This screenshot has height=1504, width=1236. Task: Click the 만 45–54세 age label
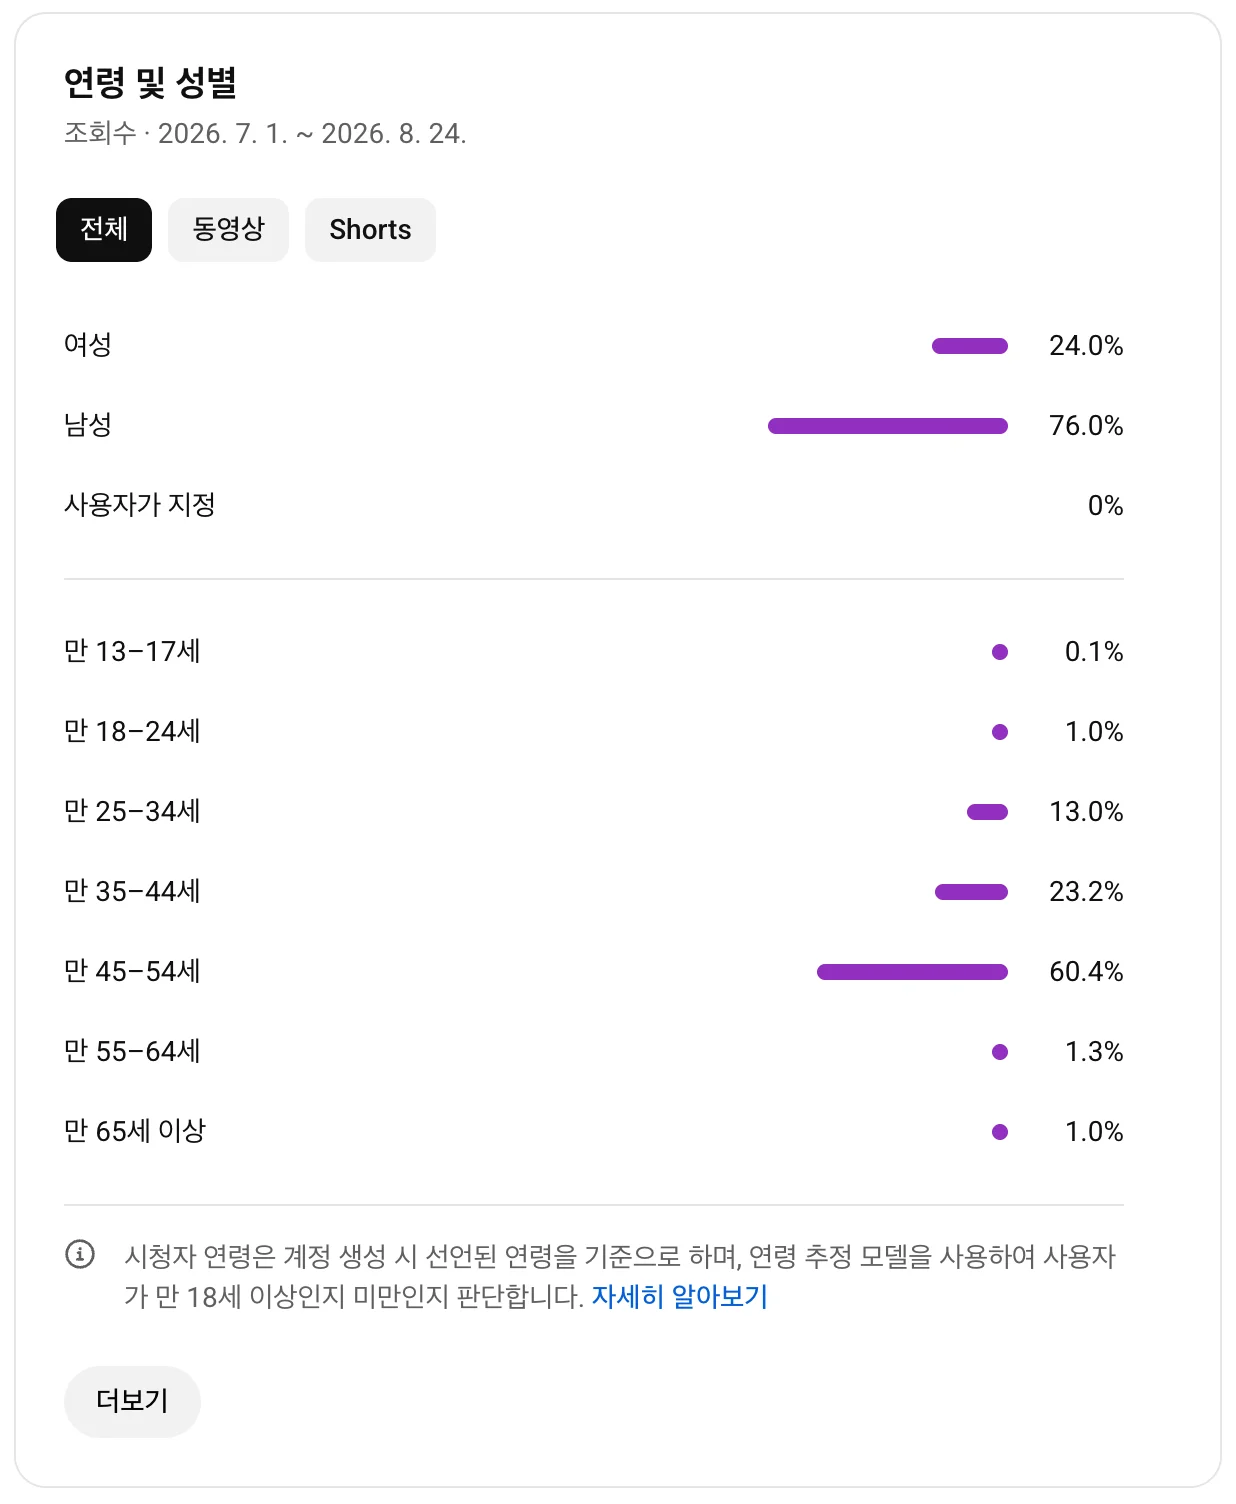[132, 971]
